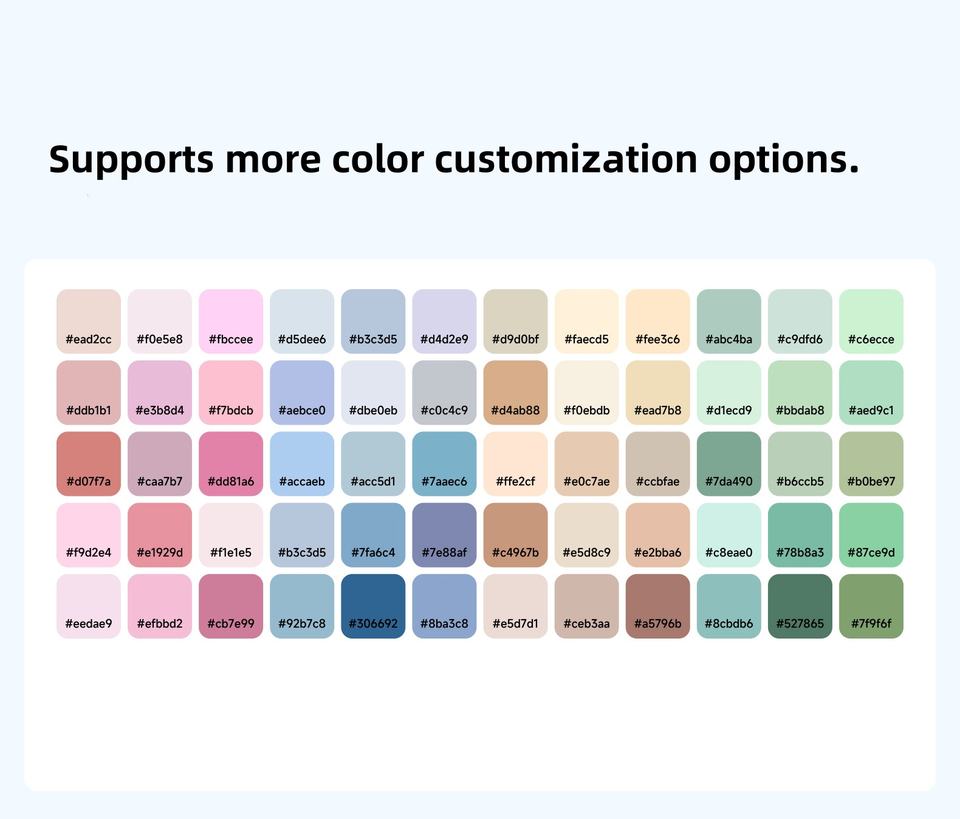Select the #ead2cc color swatch

88,321
